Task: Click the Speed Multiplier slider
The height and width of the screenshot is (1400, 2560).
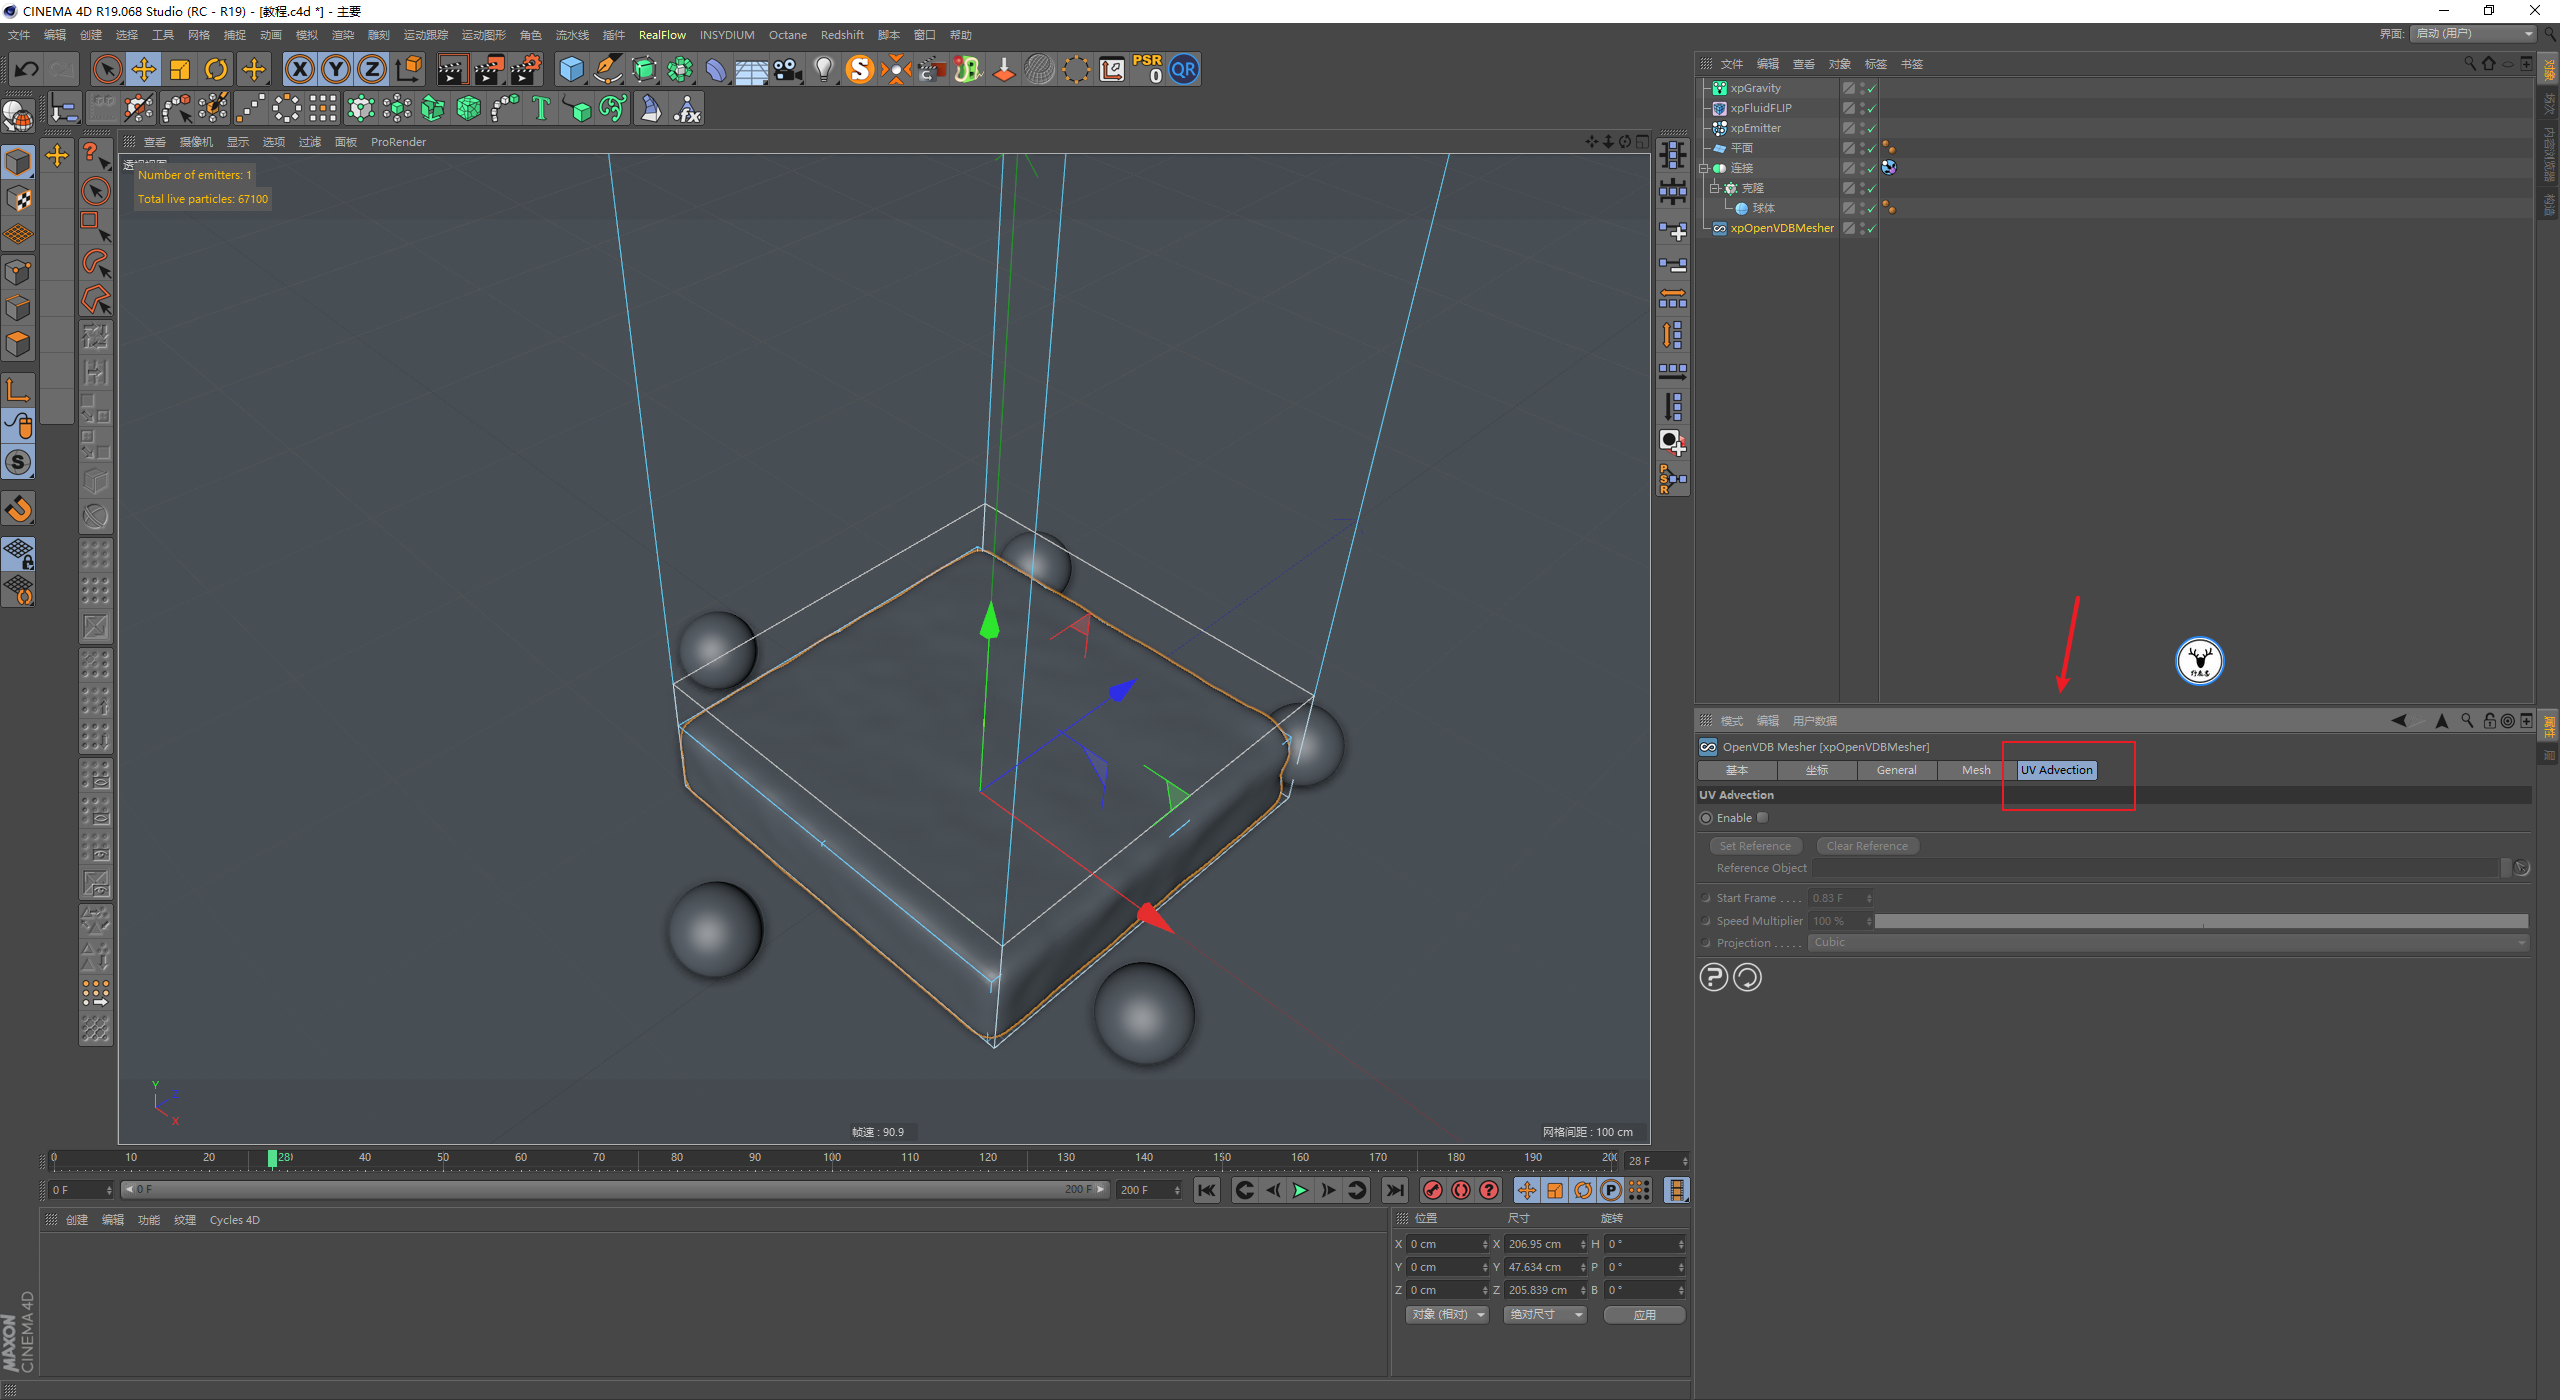Action: (2200, 921)
